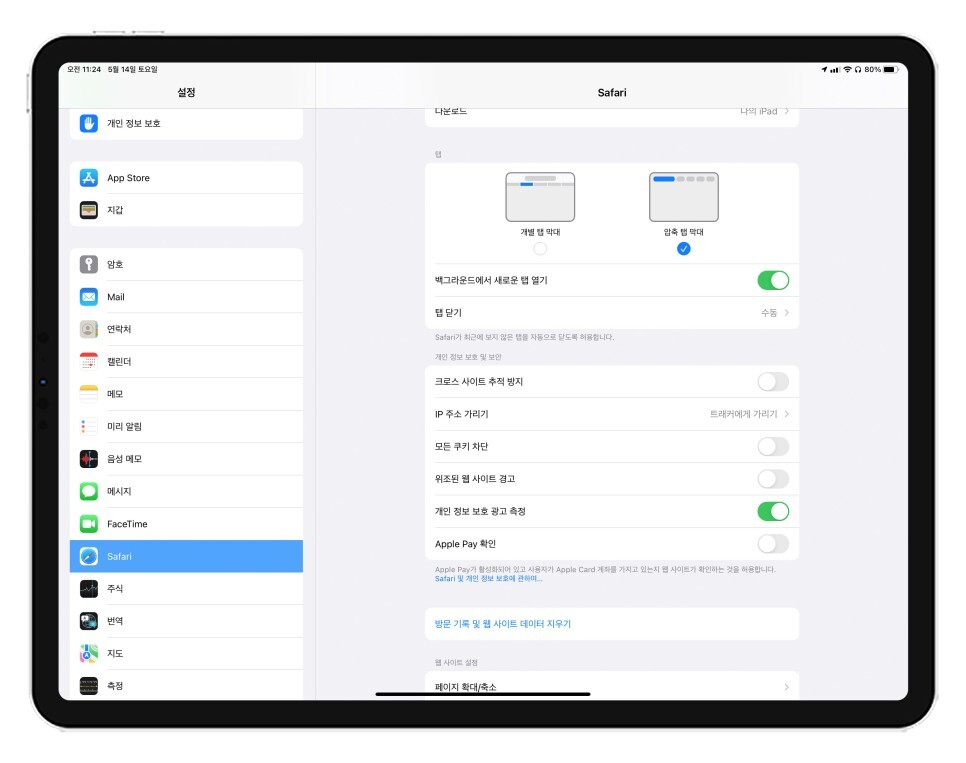966x763 pixels.
Task: Open 페이지 확대/축소 setting row
Action: click(612, 686)
